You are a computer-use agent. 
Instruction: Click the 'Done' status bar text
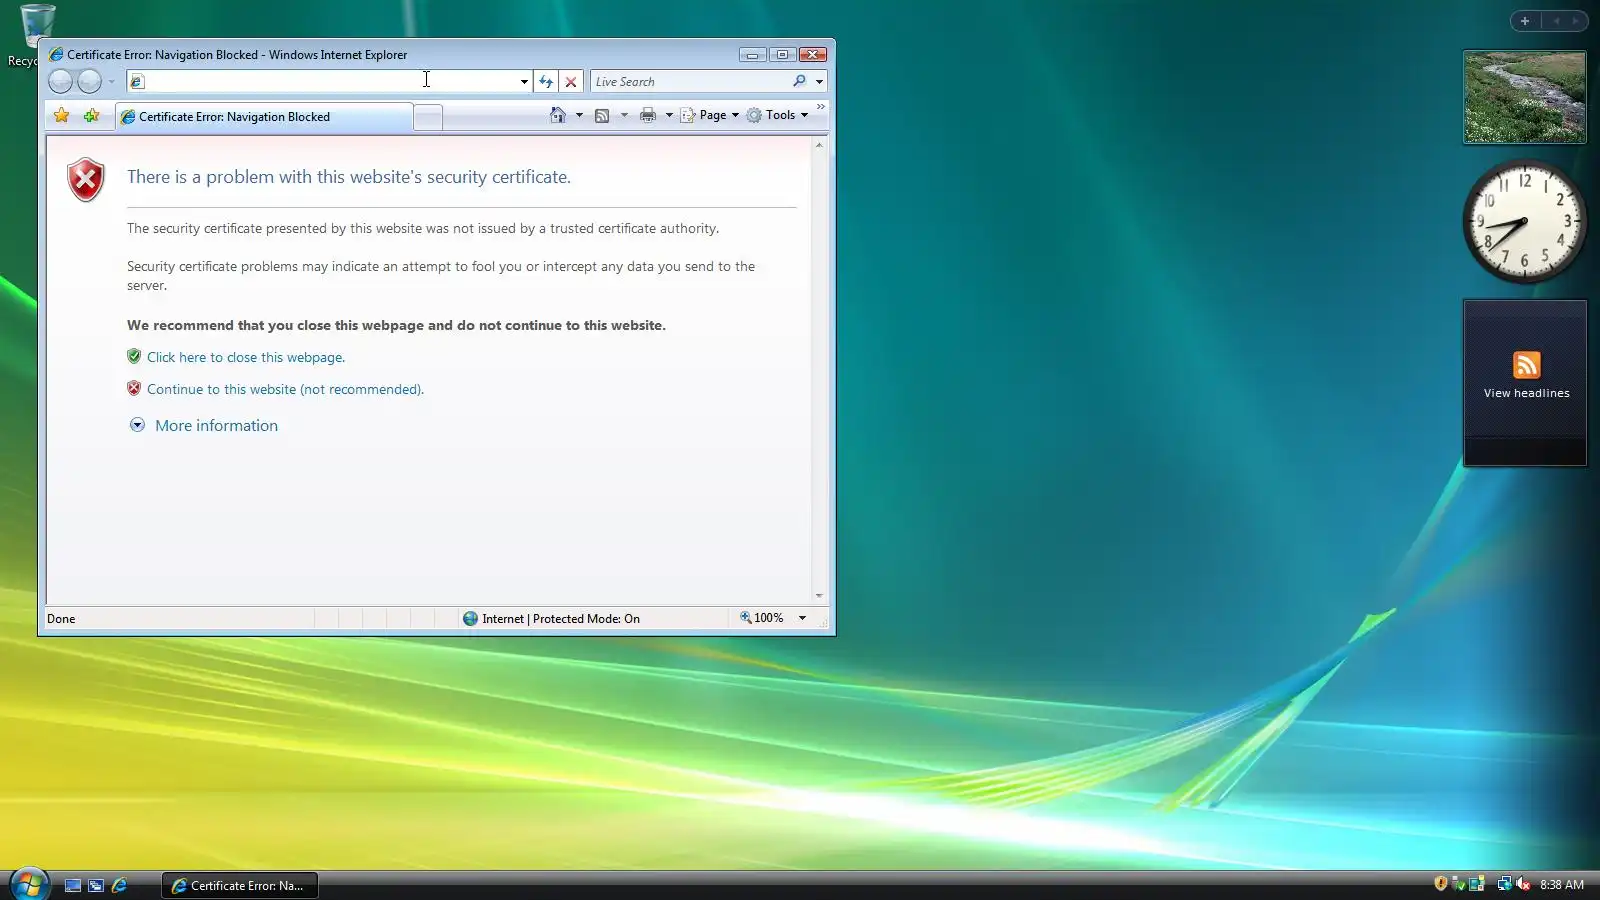[x=61, y=619]
